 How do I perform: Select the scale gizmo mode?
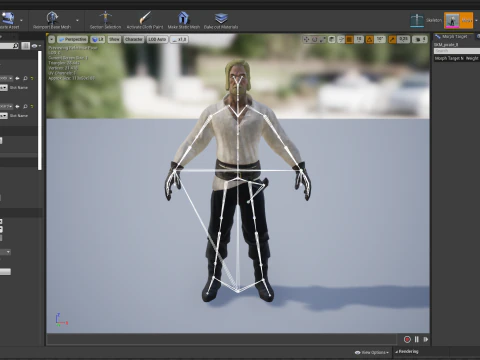pyautogui.click(x=323, y=39)
